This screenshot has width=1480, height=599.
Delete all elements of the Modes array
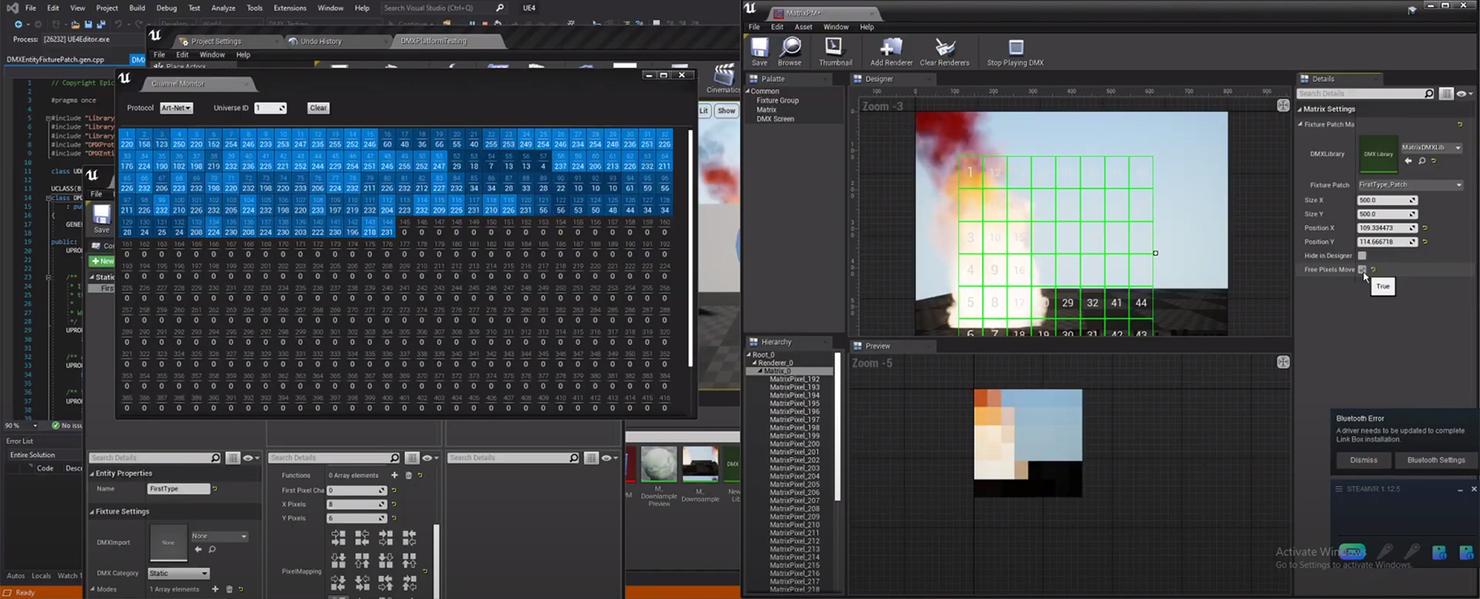[228, 589]
